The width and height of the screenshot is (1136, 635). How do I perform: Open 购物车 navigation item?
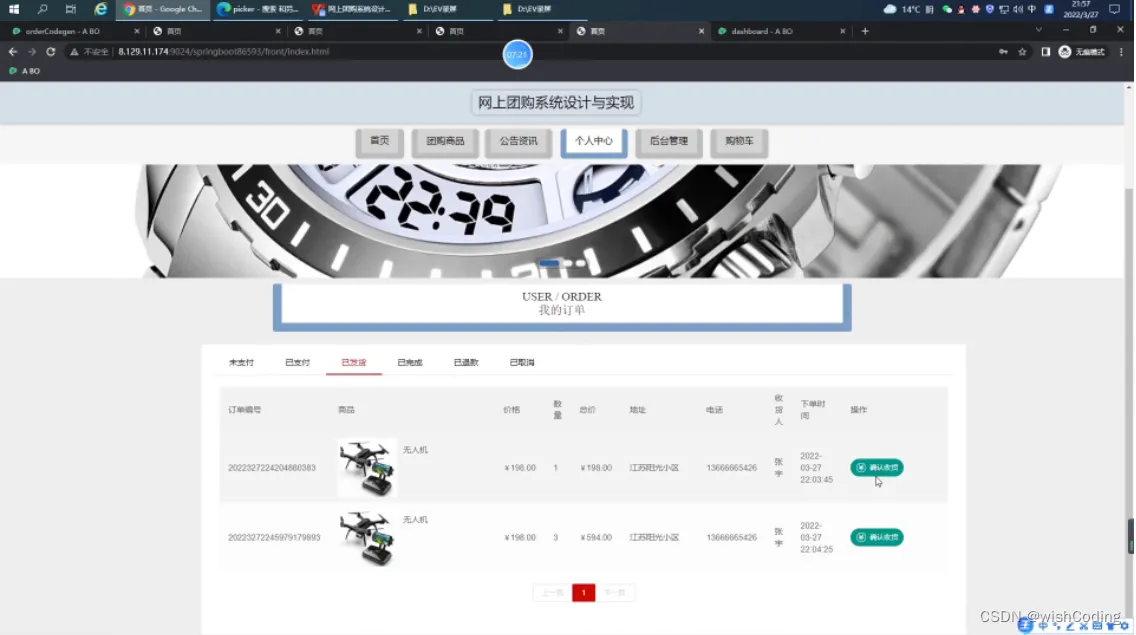point(739,141)
